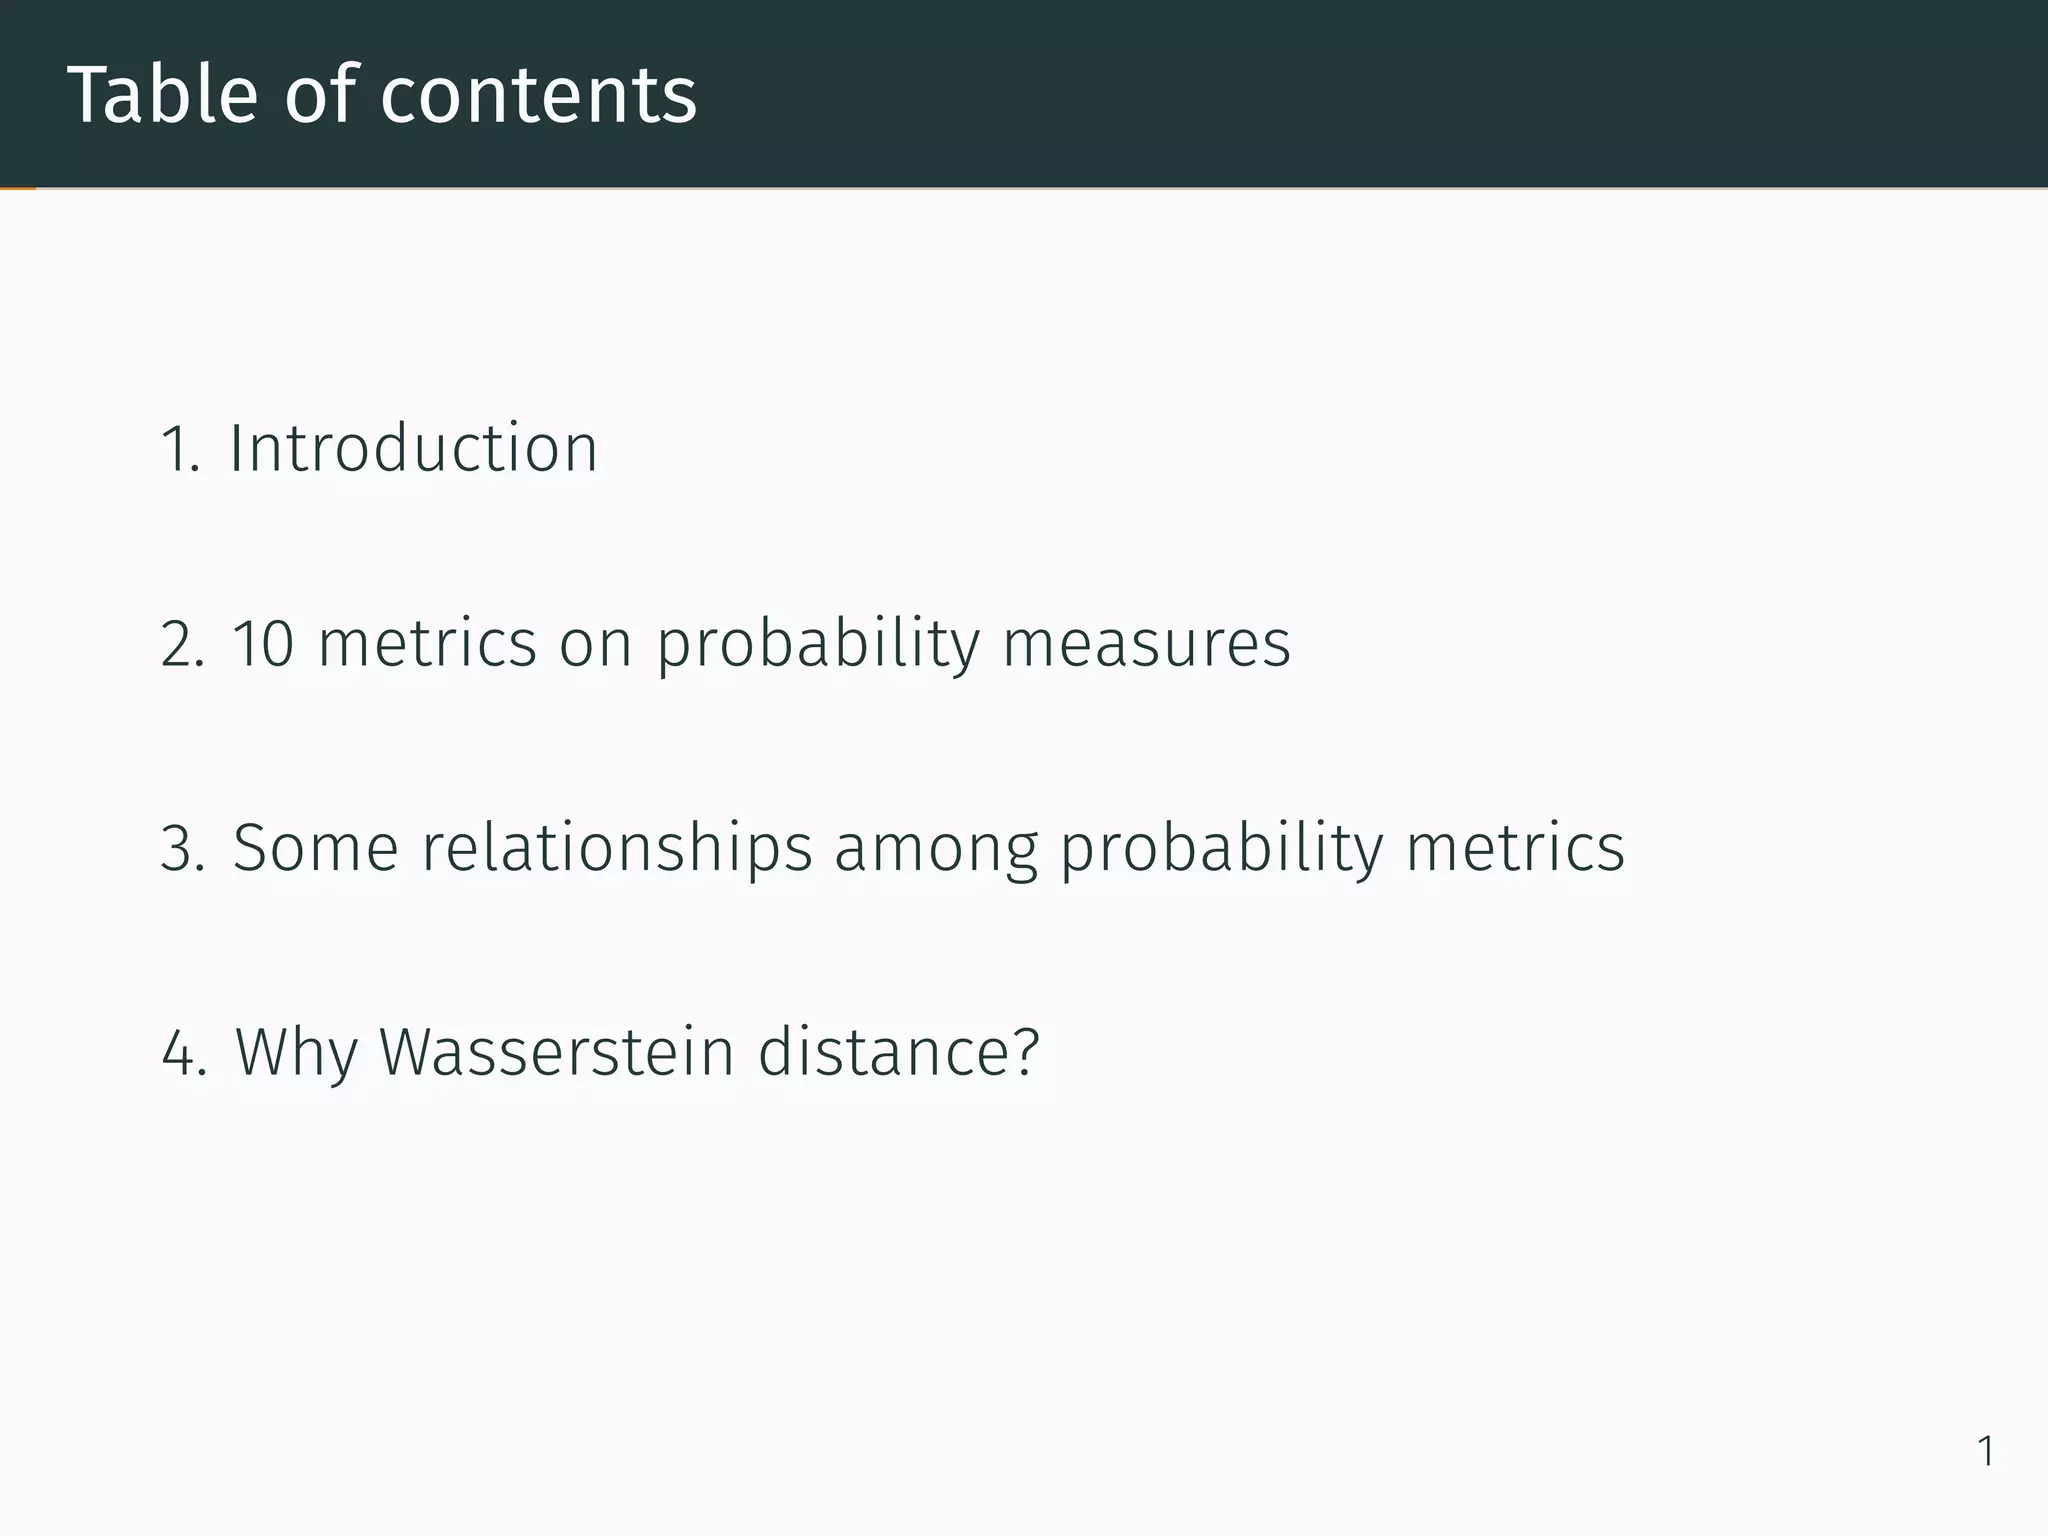The image size is (2048, 1536).
Task: Jump to "10 metrics on probability measures"
Action: click(760, 643)
